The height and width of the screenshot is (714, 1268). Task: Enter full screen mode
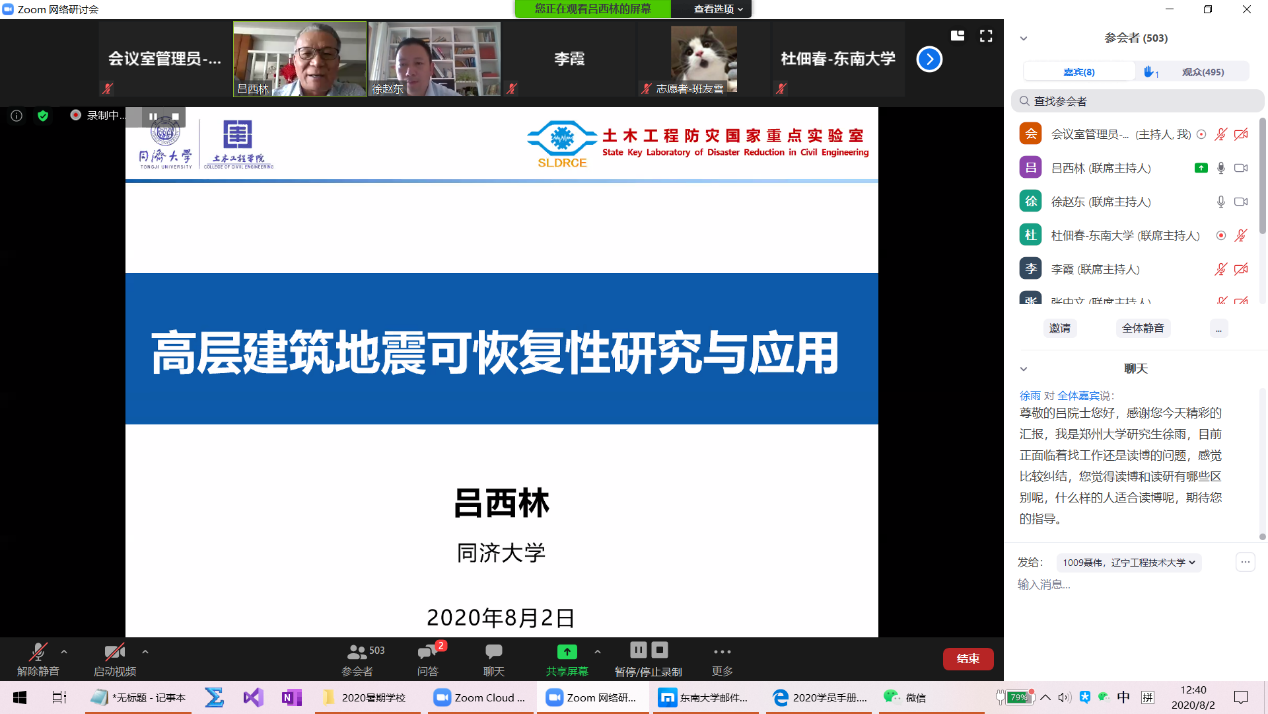tap(985, 36)
